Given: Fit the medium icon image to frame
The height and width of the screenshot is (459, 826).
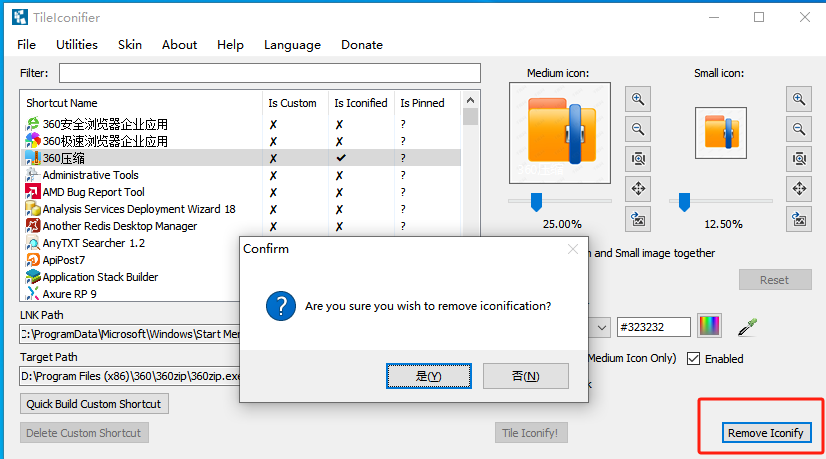Looking at the screenshot, I should [x=638, y=158].
